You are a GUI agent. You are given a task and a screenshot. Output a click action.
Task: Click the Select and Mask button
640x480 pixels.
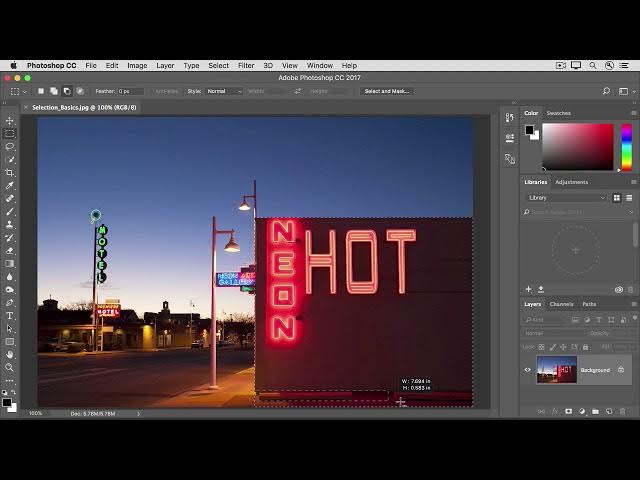coord(386,91)
